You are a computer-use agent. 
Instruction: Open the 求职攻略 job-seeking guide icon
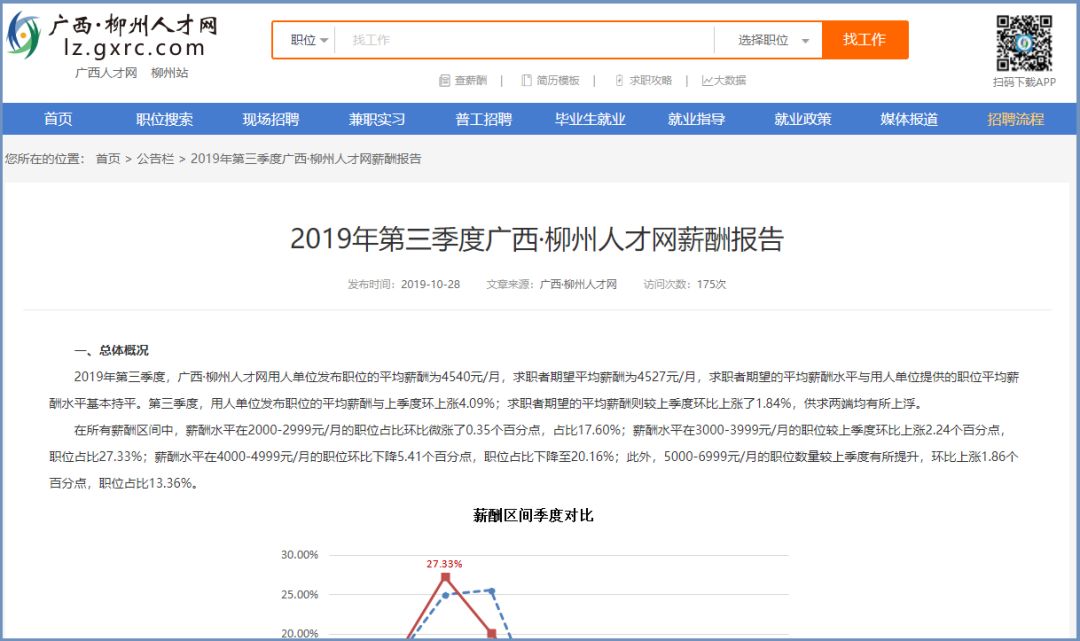pyautogui.click(x=619, y=78)
